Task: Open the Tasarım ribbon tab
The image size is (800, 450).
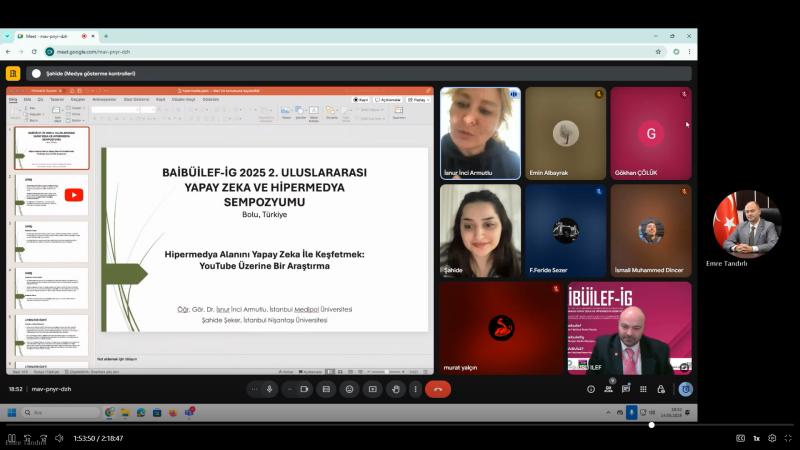Action: tap(57, 99)
